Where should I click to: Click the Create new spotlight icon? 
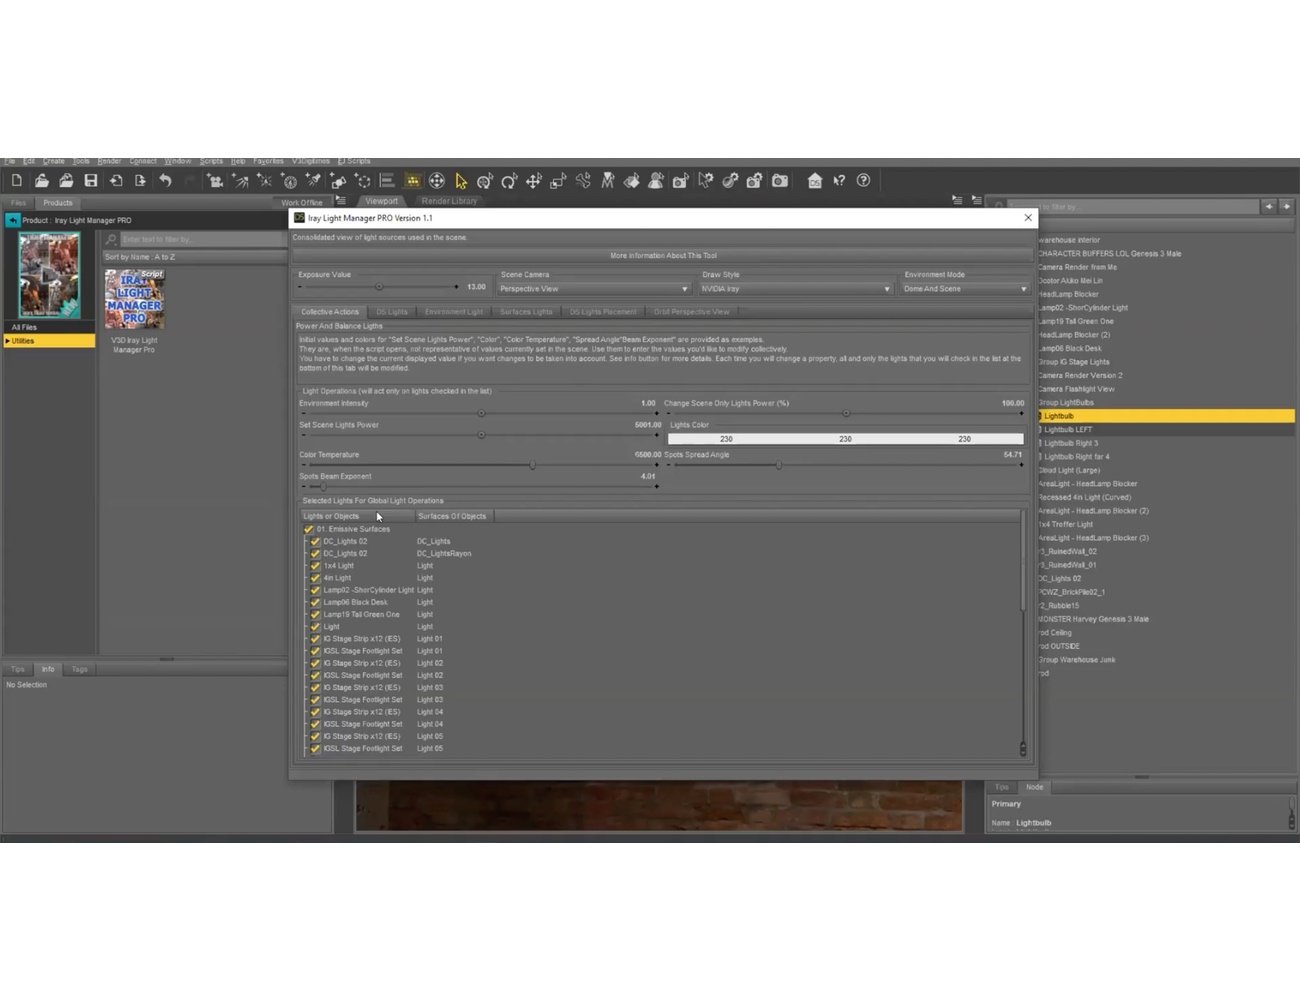click(x=240, y=181)
